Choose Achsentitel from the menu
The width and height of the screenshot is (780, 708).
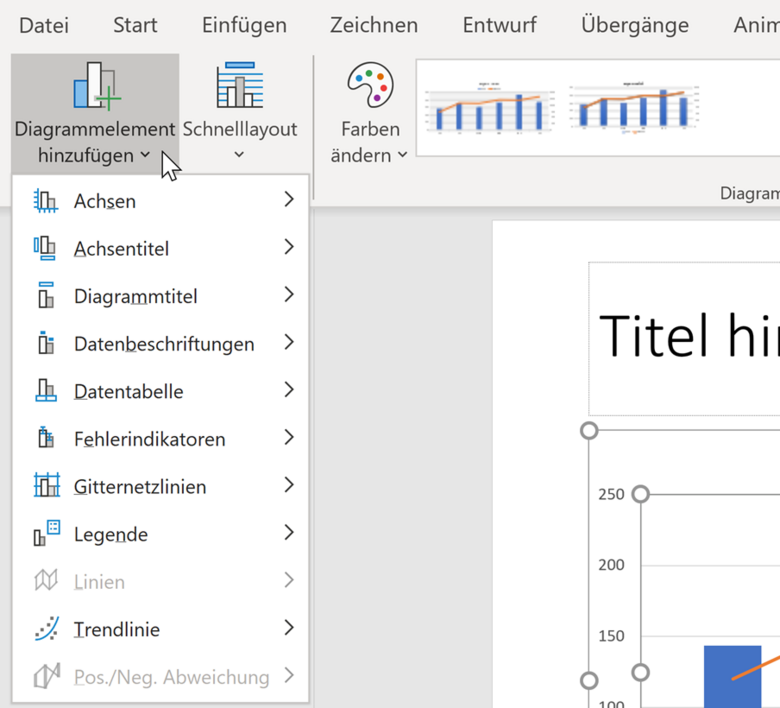160,248
